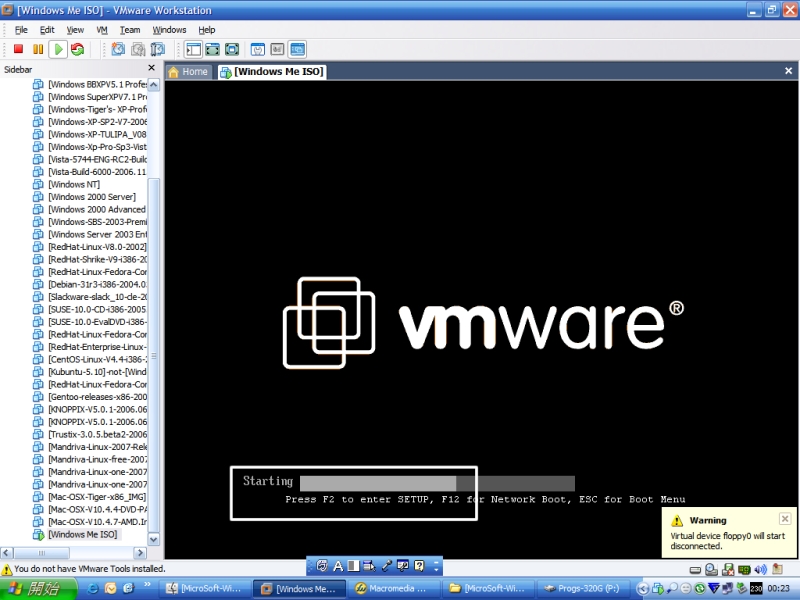Click the sound device status icon
Viewport: 800px width, 600px height.
pyautogui.click(x=760, y=569)
